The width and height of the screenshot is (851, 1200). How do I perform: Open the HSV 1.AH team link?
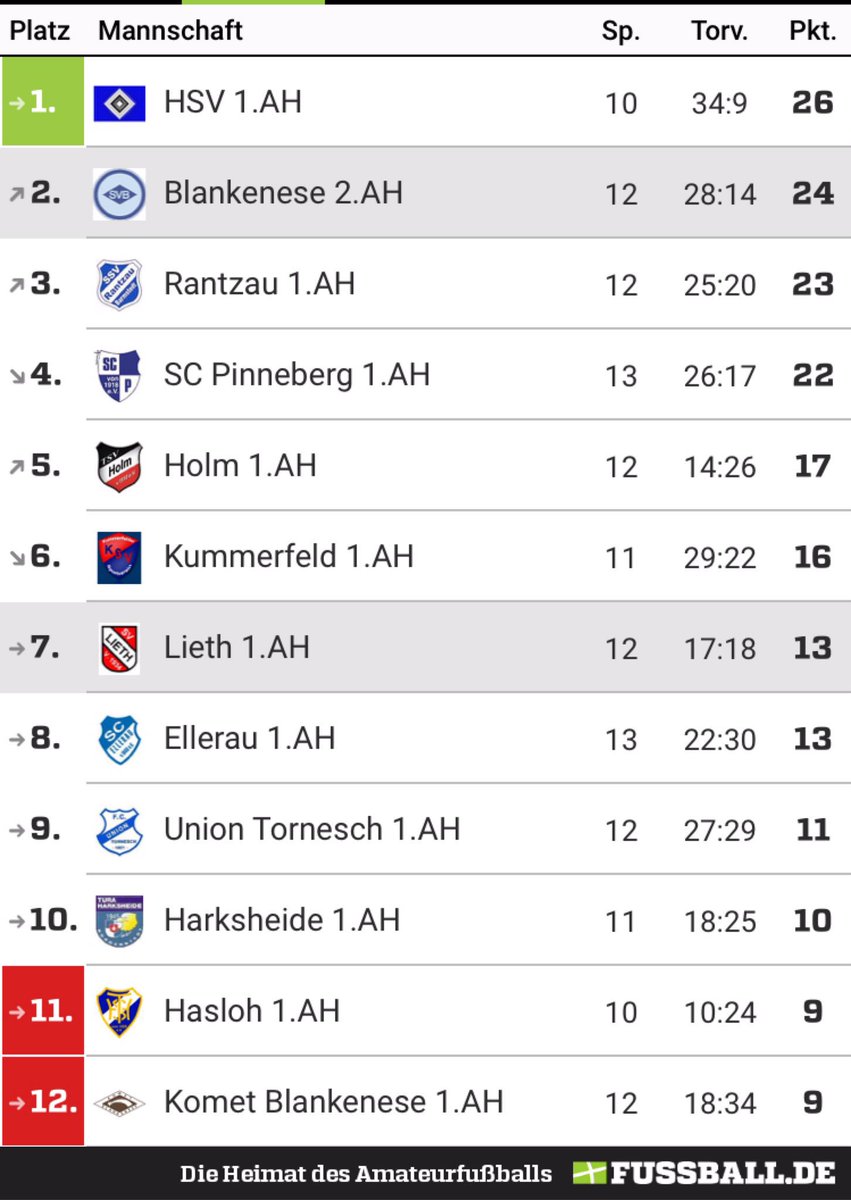[233, 102]
